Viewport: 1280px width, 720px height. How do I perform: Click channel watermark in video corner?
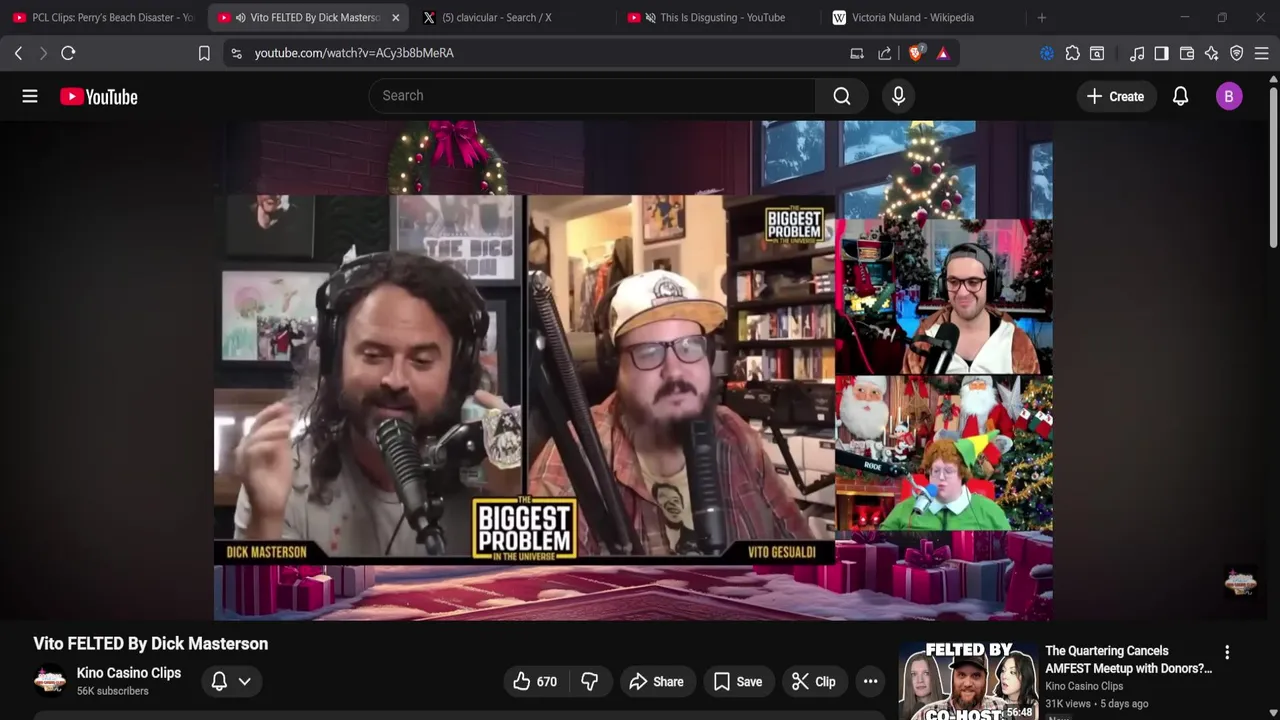pyautogui.click(x=1240, y=582)
